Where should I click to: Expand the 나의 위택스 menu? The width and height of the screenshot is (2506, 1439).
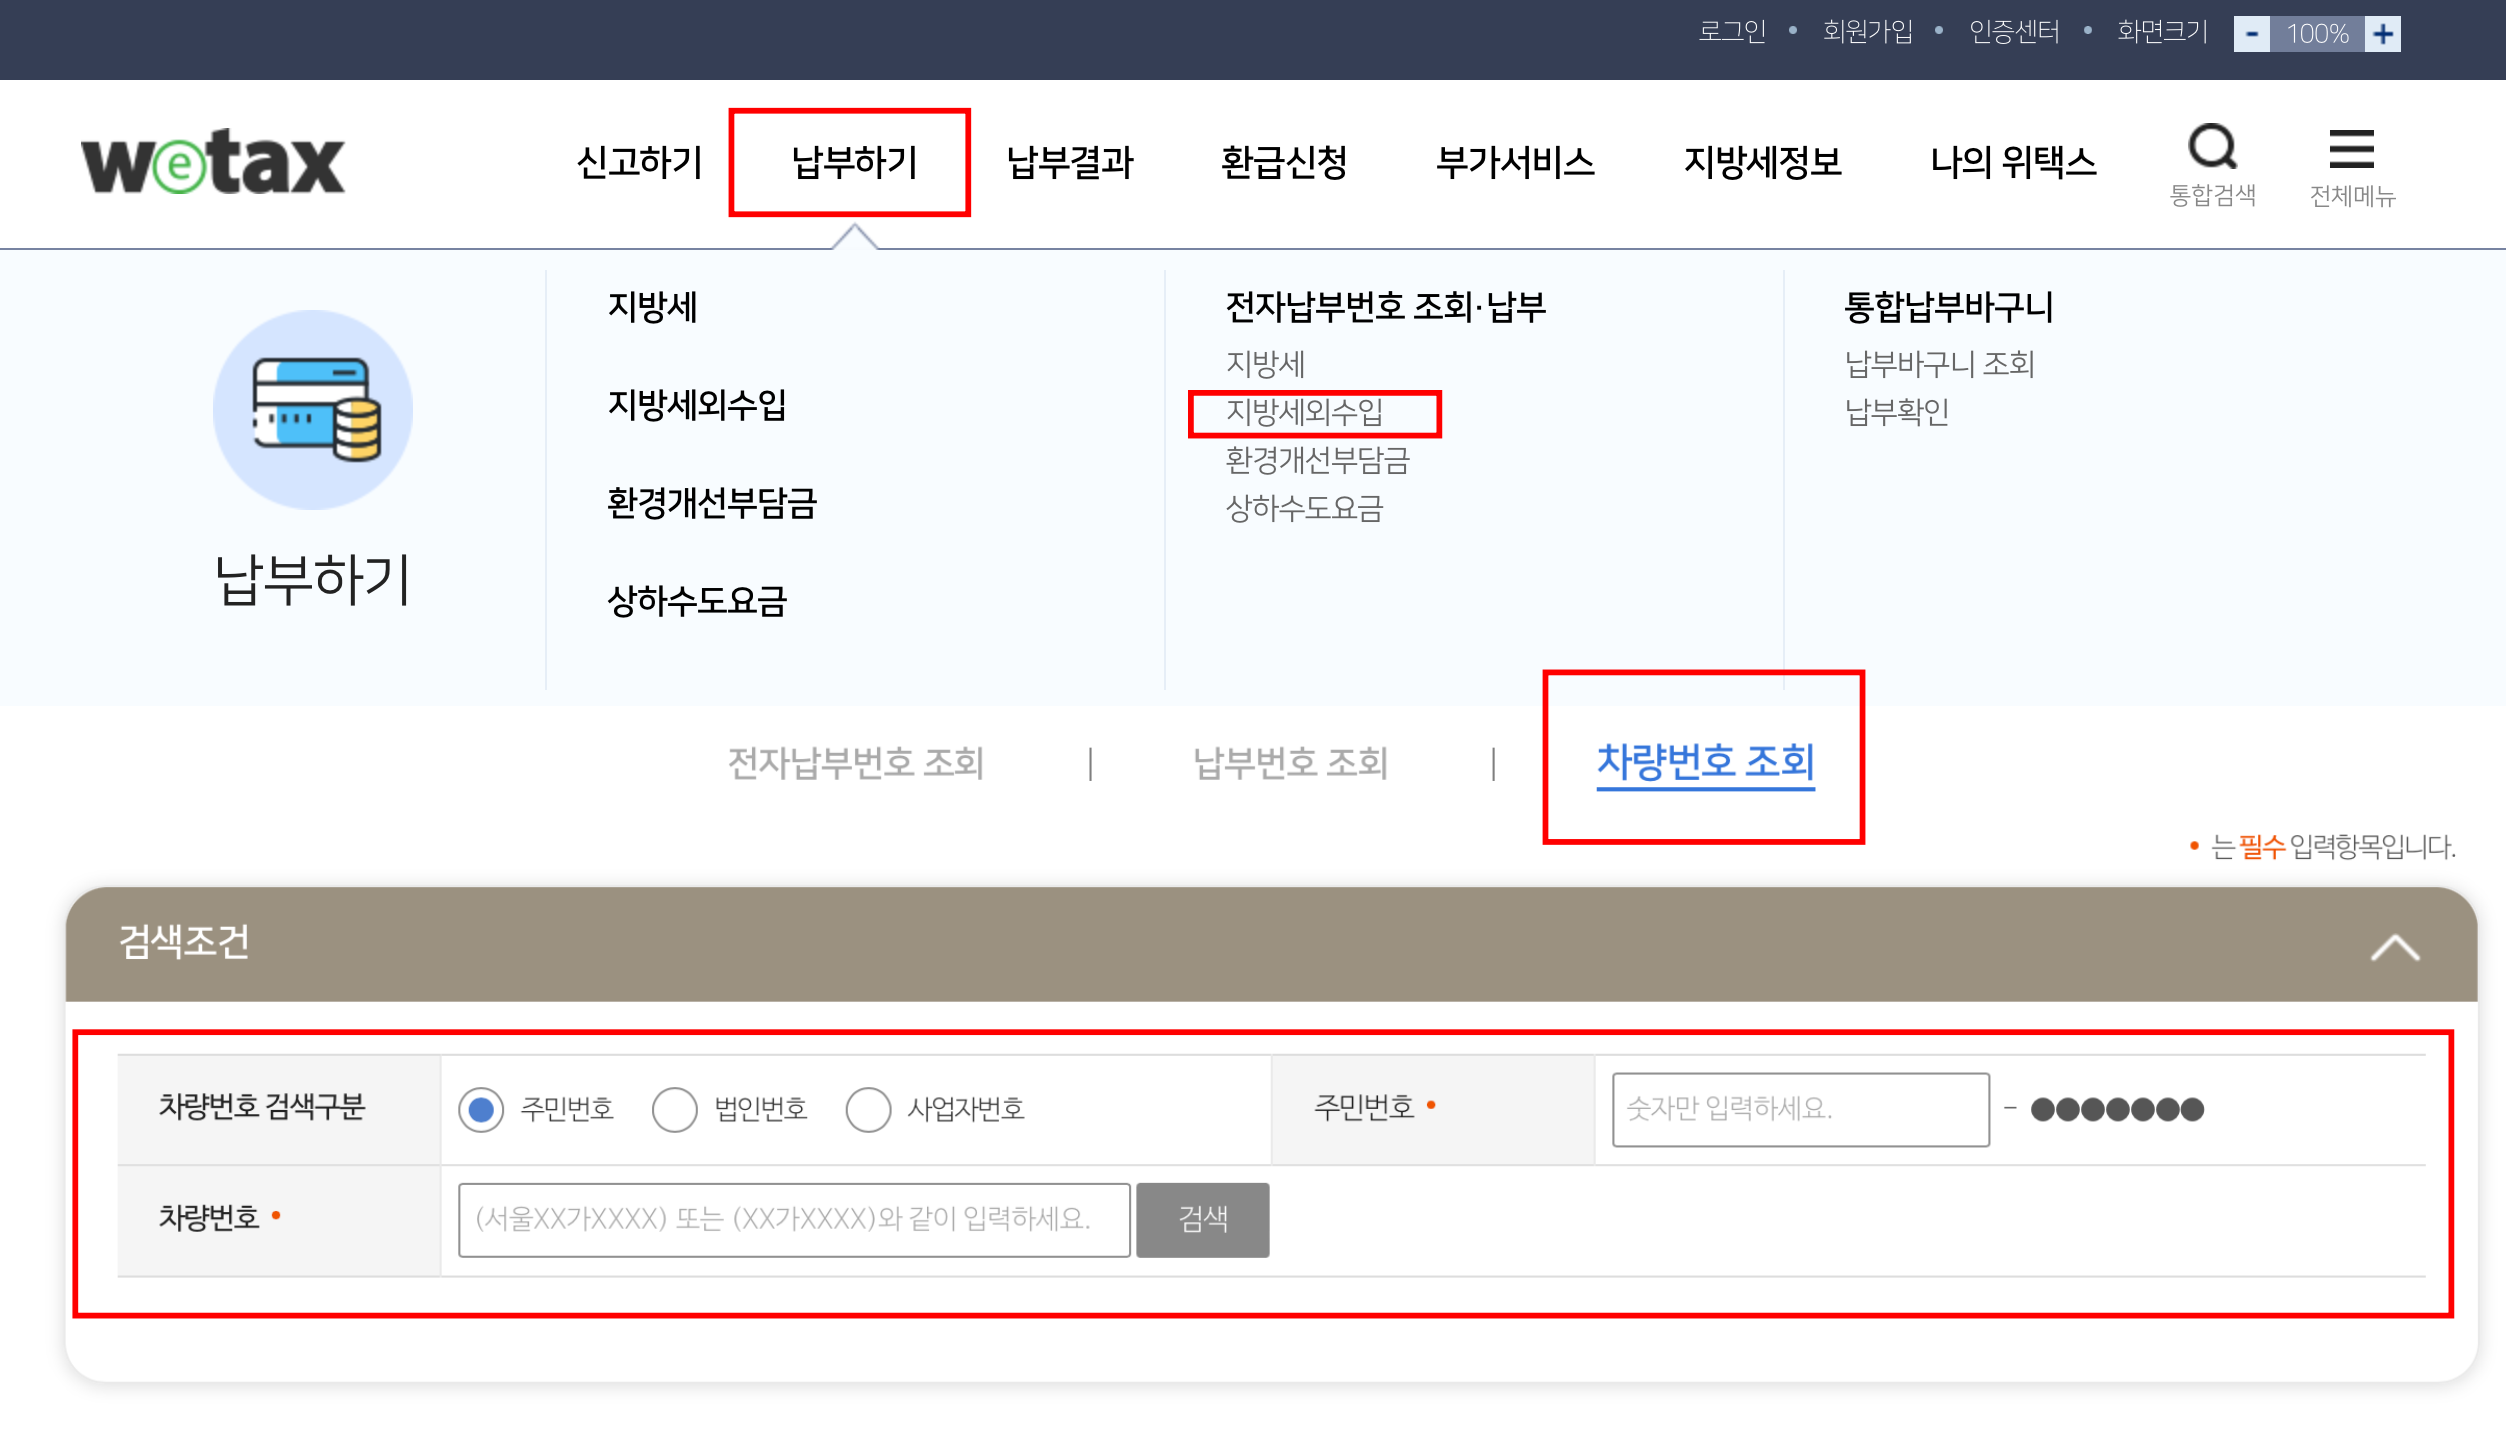click(x=2012, y=162)
